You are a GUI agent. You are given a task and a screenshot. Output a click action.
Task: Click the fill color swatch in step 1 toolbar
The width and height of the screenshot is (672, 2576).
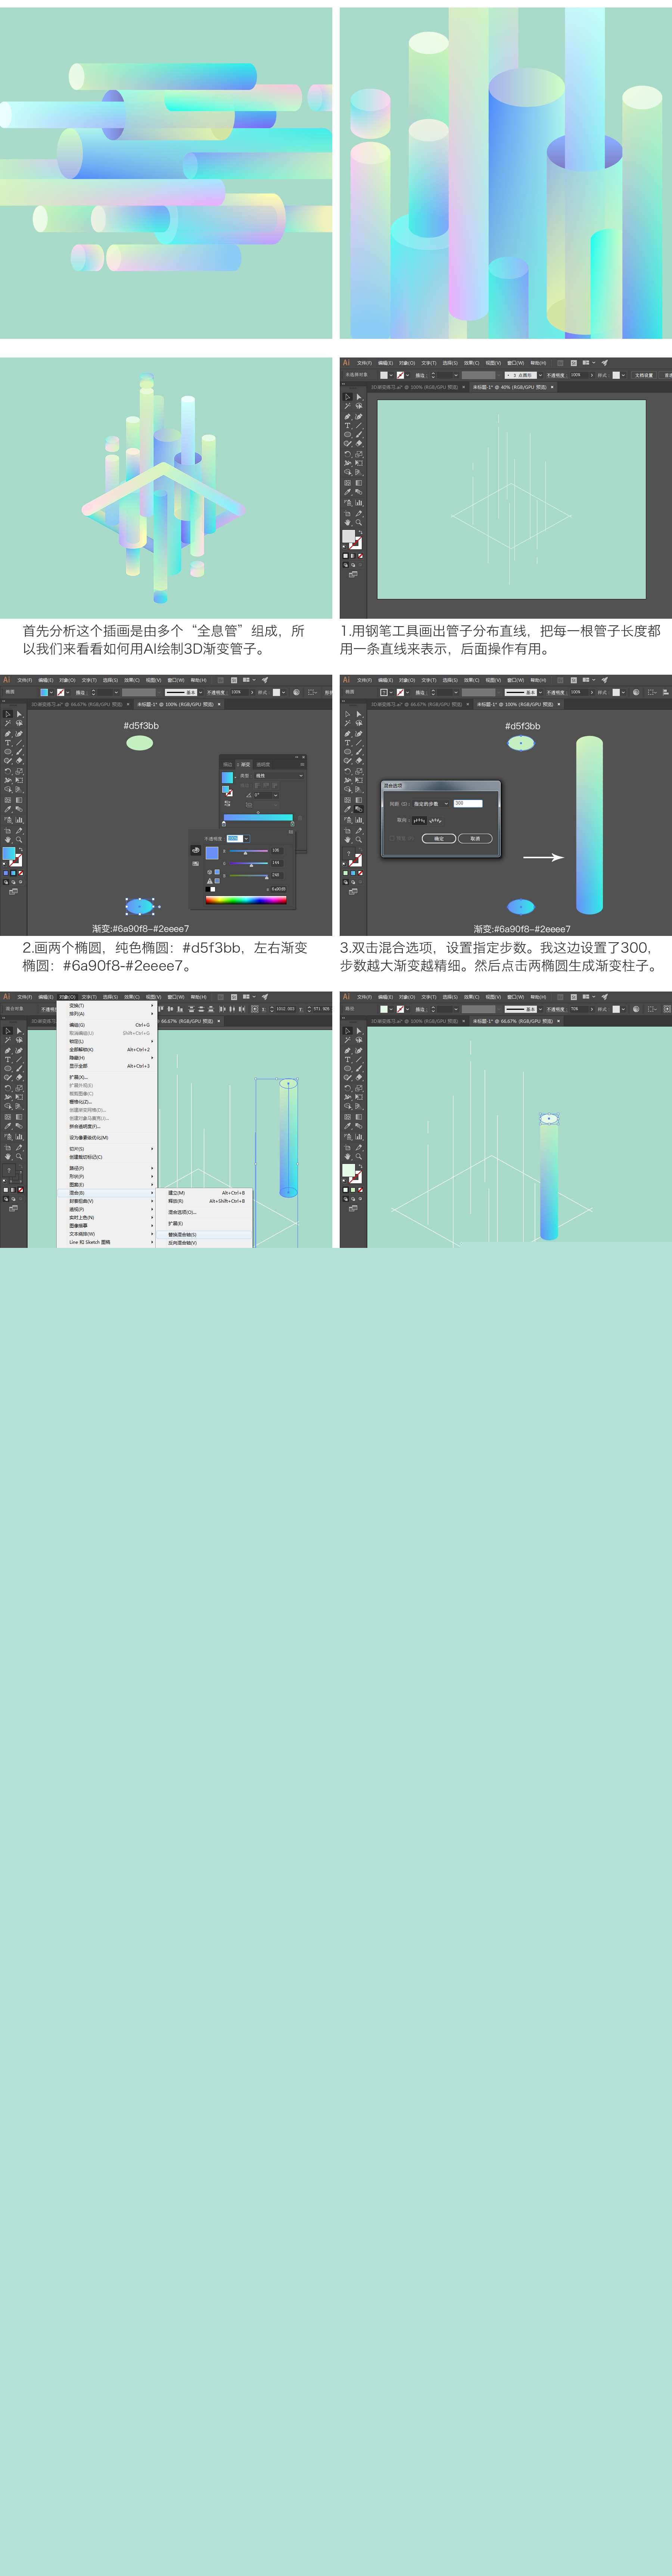pos(349,536)
